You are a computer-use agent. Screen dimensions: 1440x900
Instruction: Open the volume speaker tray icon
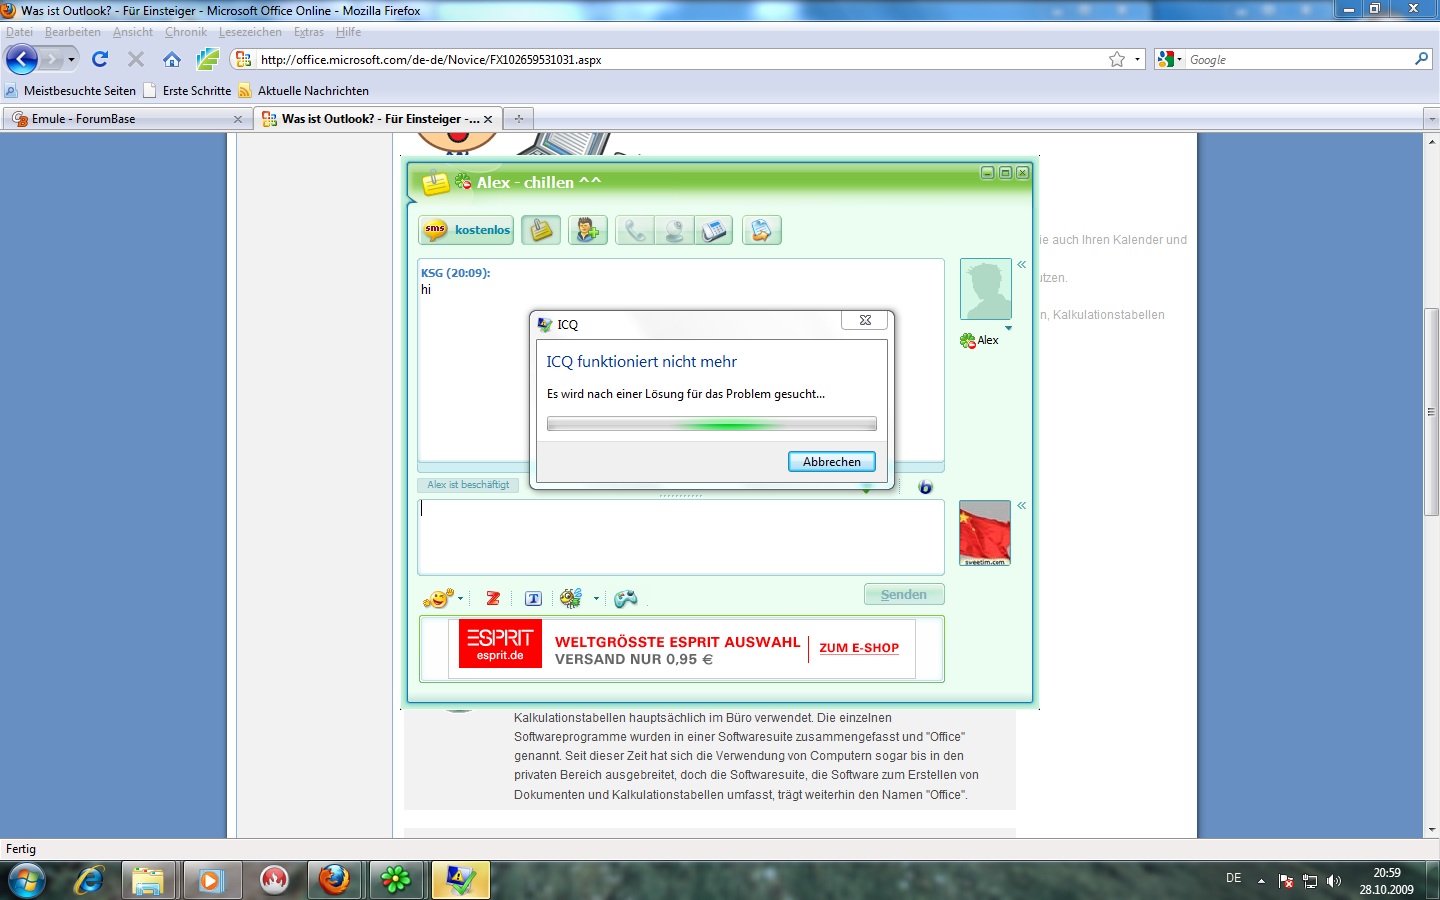point(1333,881)
